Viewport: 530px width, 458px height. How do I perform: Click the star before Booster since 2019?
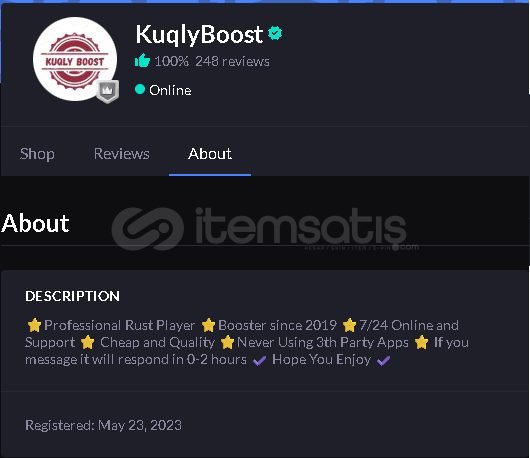click(208, 325)
